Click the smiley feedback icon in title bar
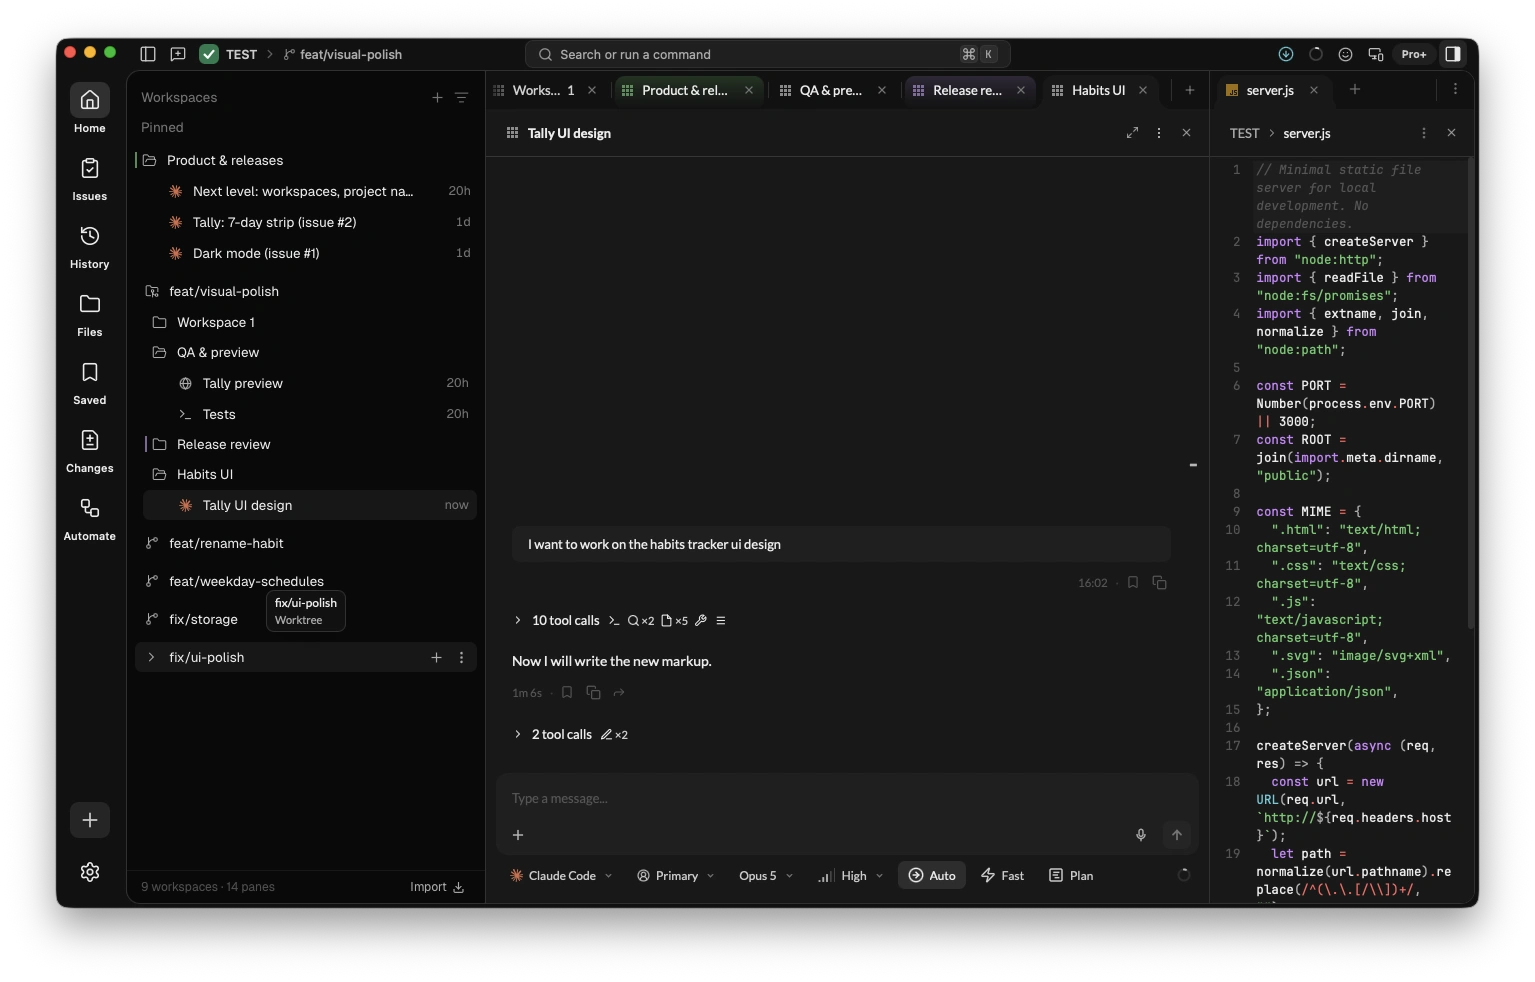 pyautogui.click(x=1346, y=54)
